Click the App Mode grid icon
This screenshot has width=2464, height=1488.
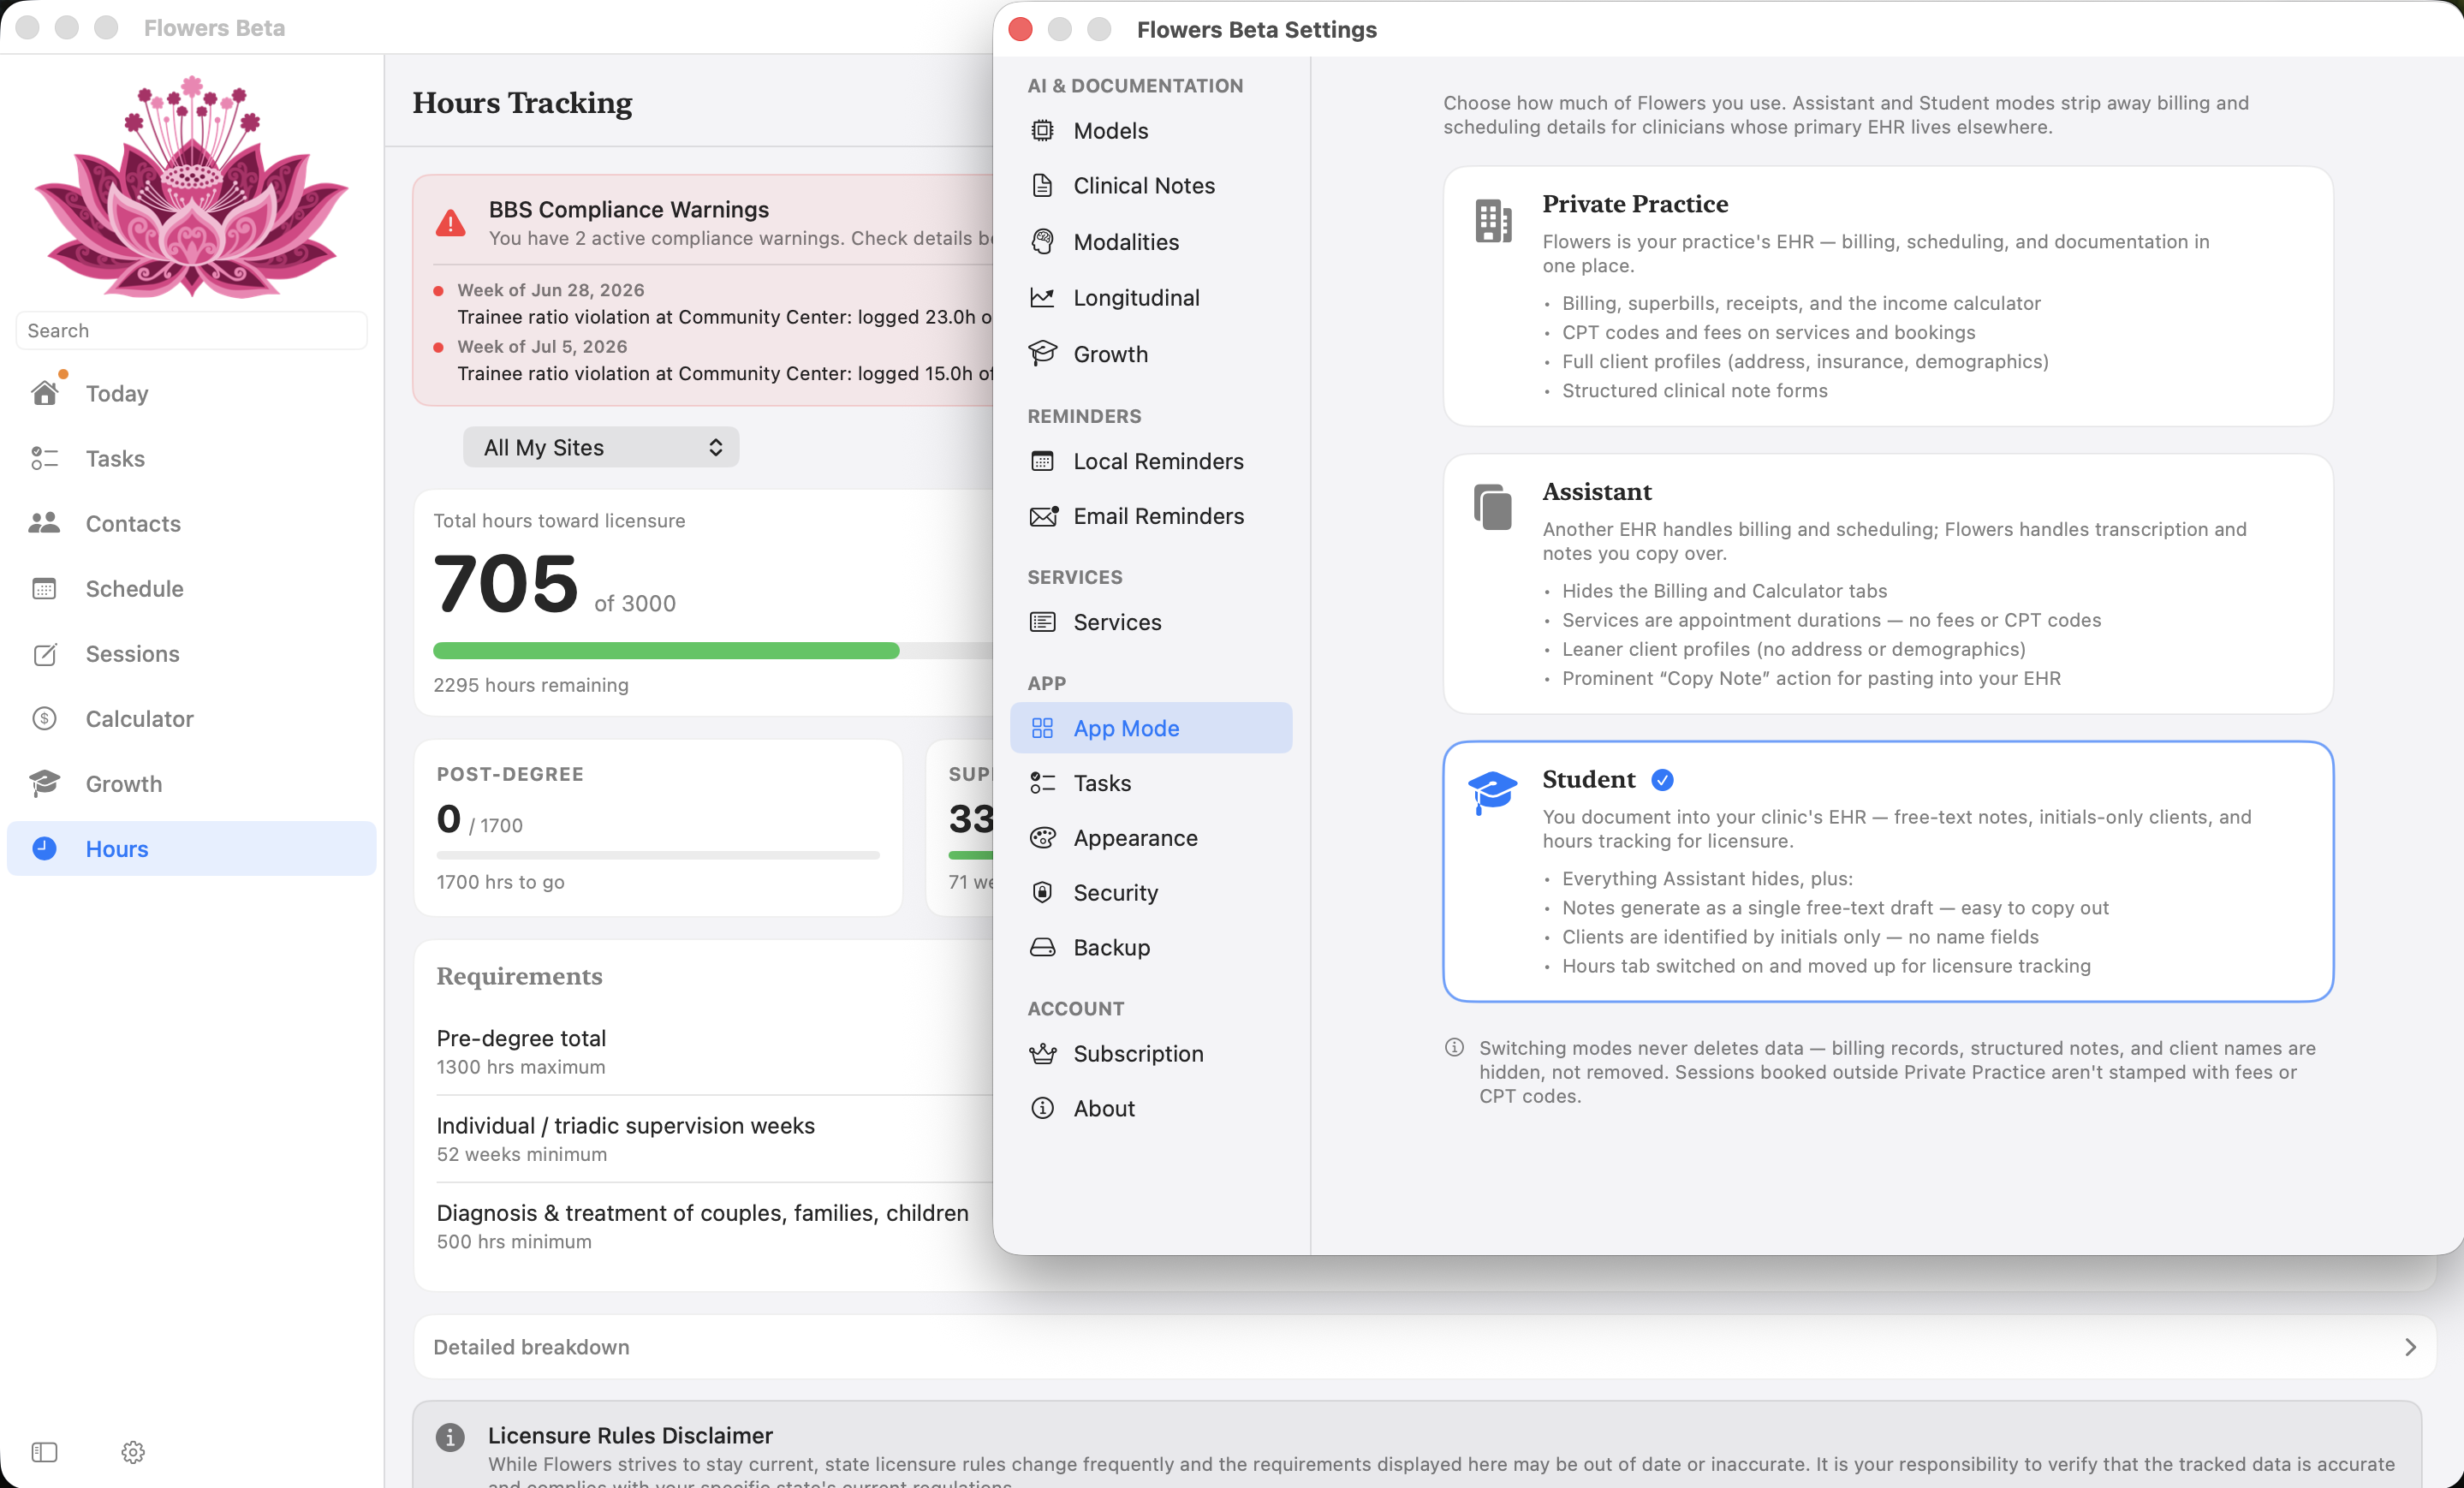click(1042, 728)
